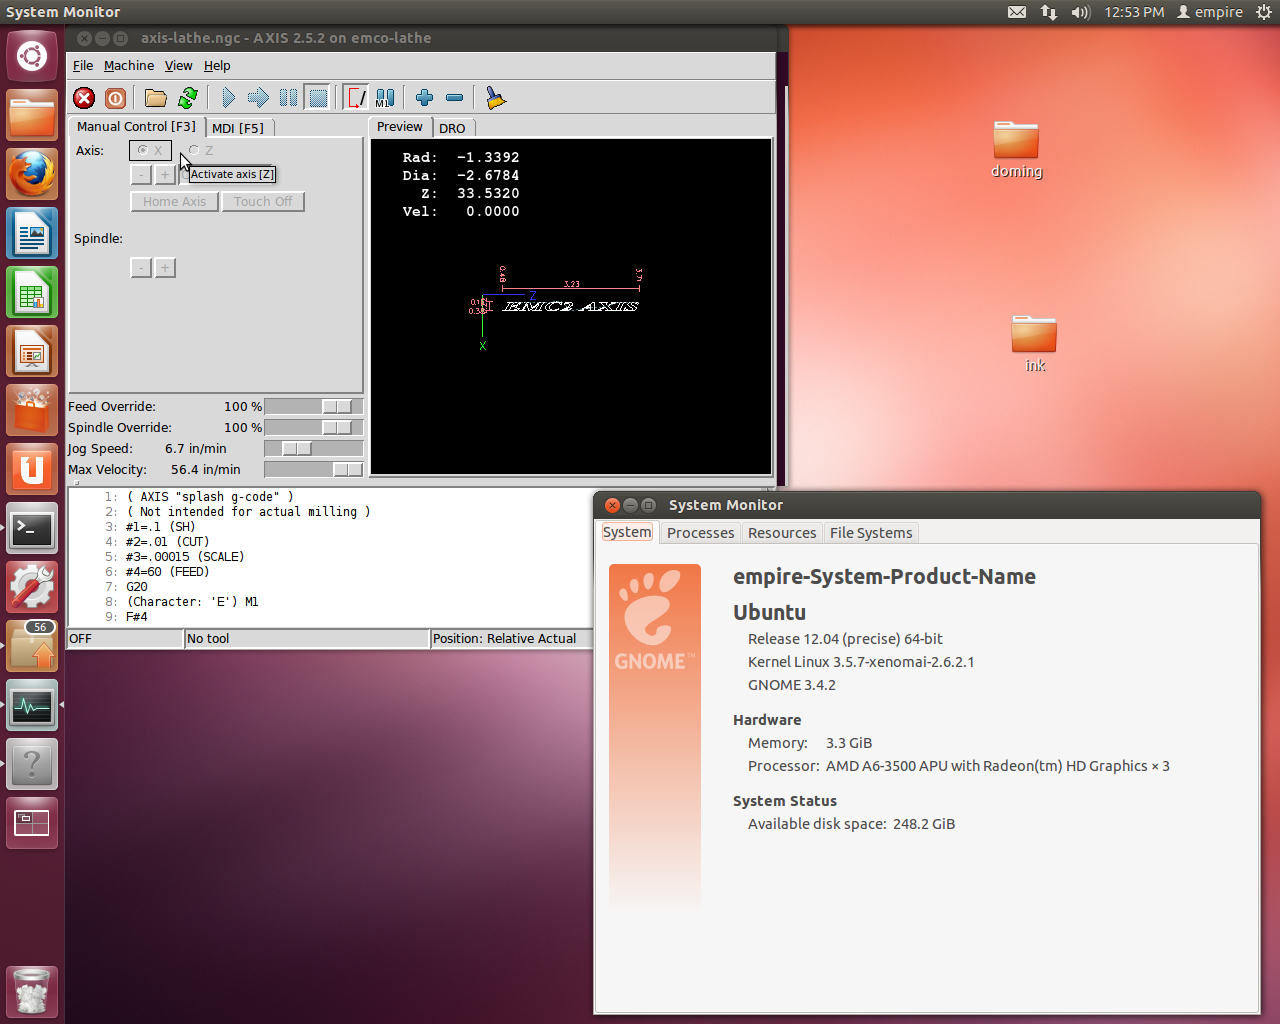Zoom in the preview with plus icon
1280x1024 pixels.
point(424,97)
